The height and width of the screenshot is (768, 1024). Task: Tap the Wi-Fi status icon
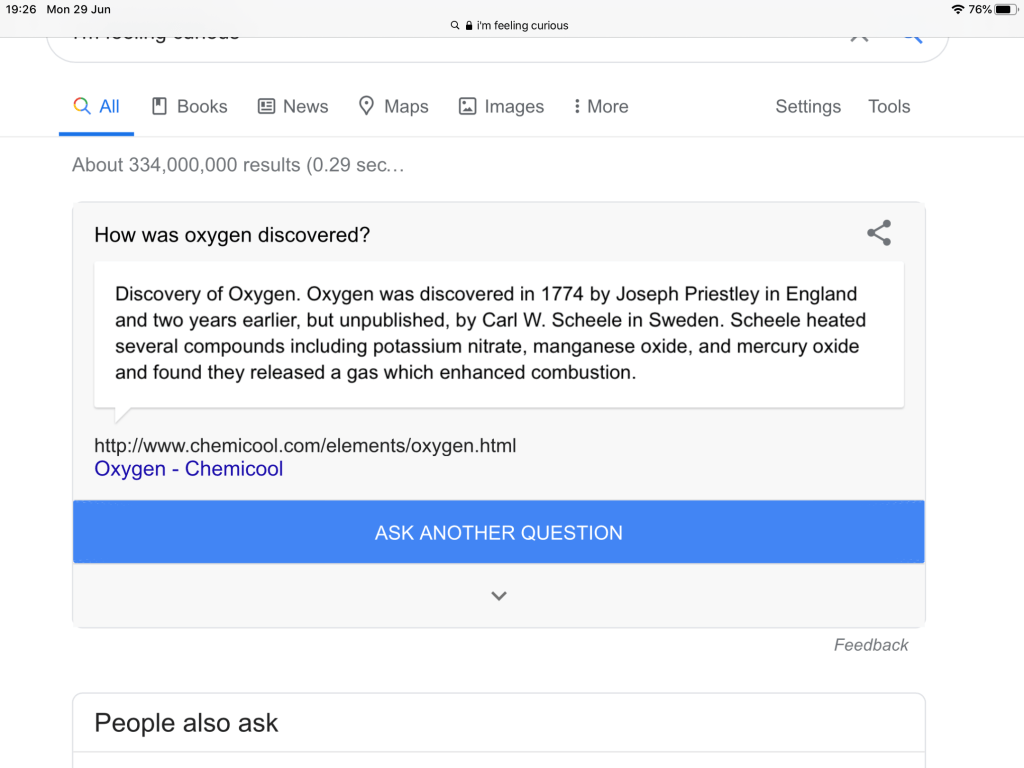pos(957,9)
